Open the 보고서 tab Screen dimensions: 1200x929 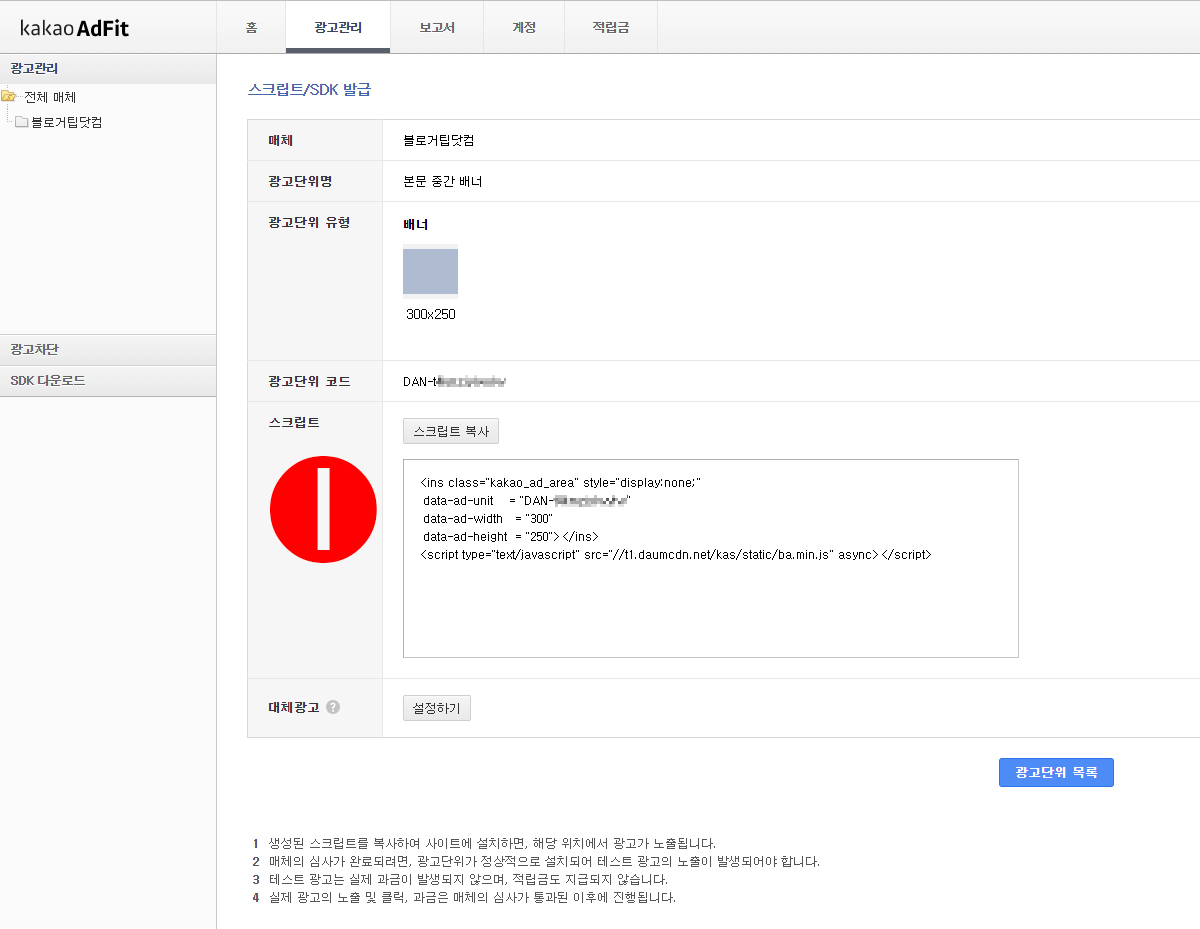(x=437, y=27)
